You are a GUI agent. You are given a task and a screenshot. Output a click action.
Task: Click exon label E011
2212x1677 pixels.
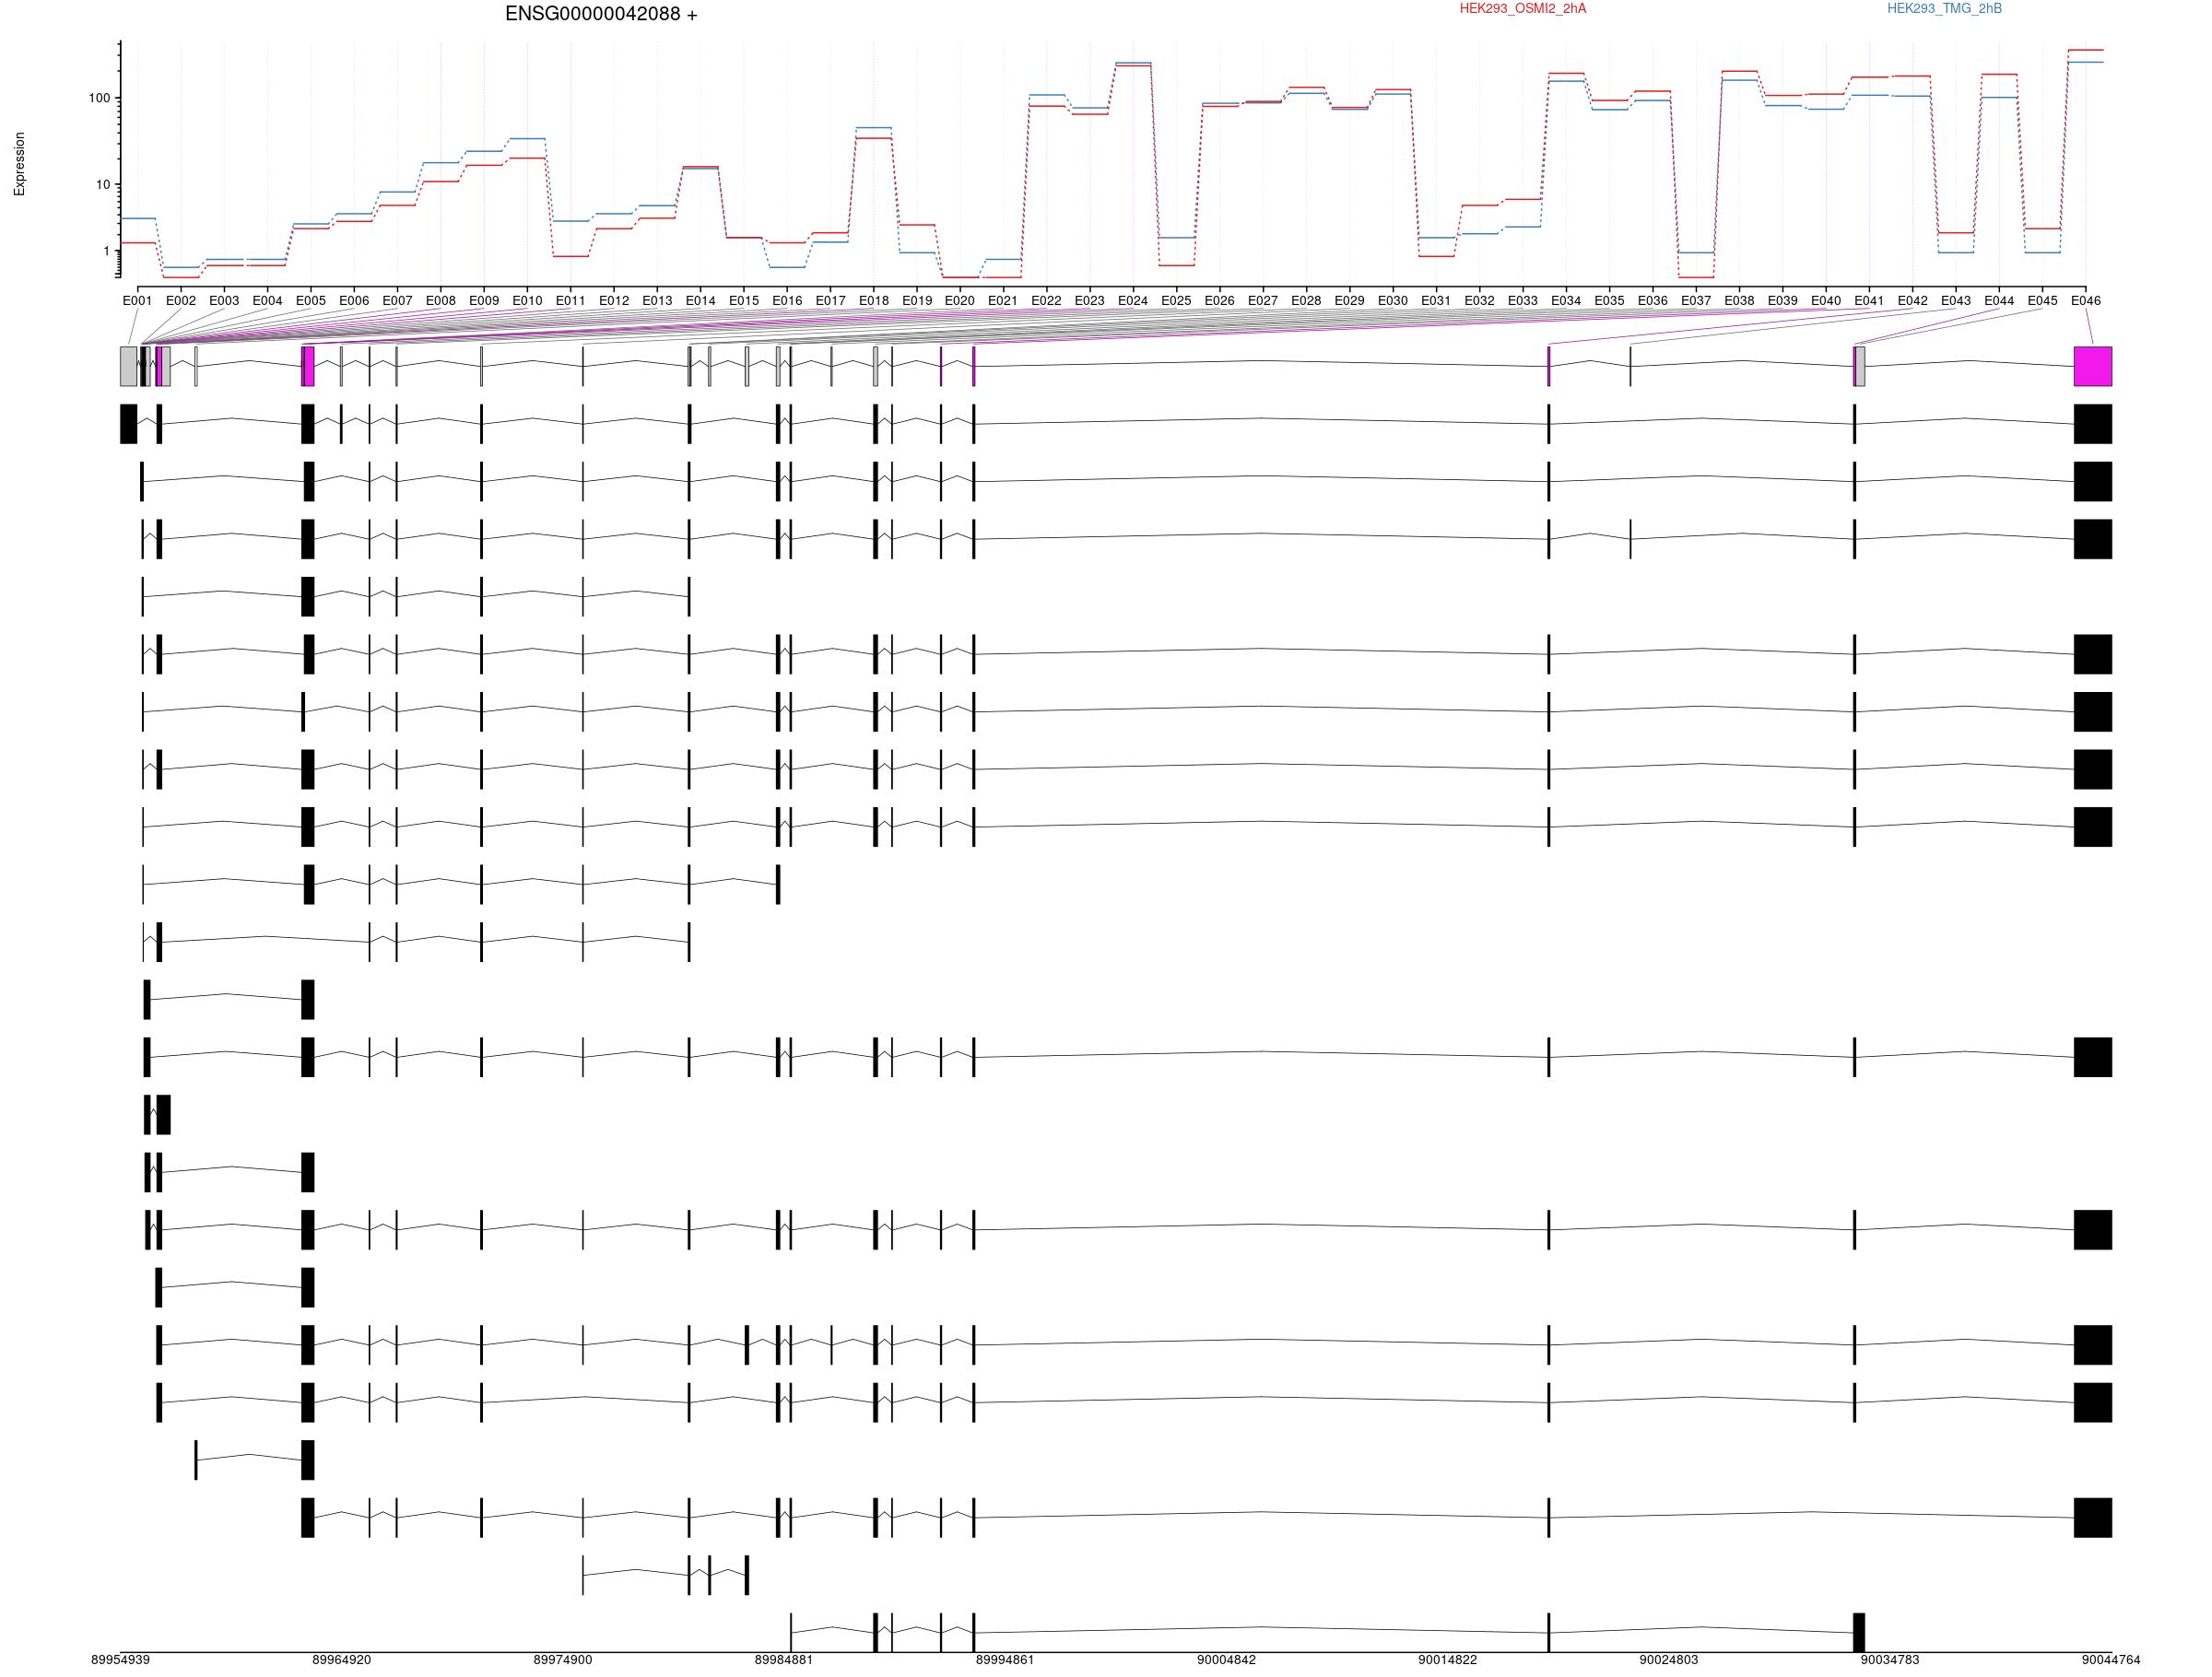[570, 301]
